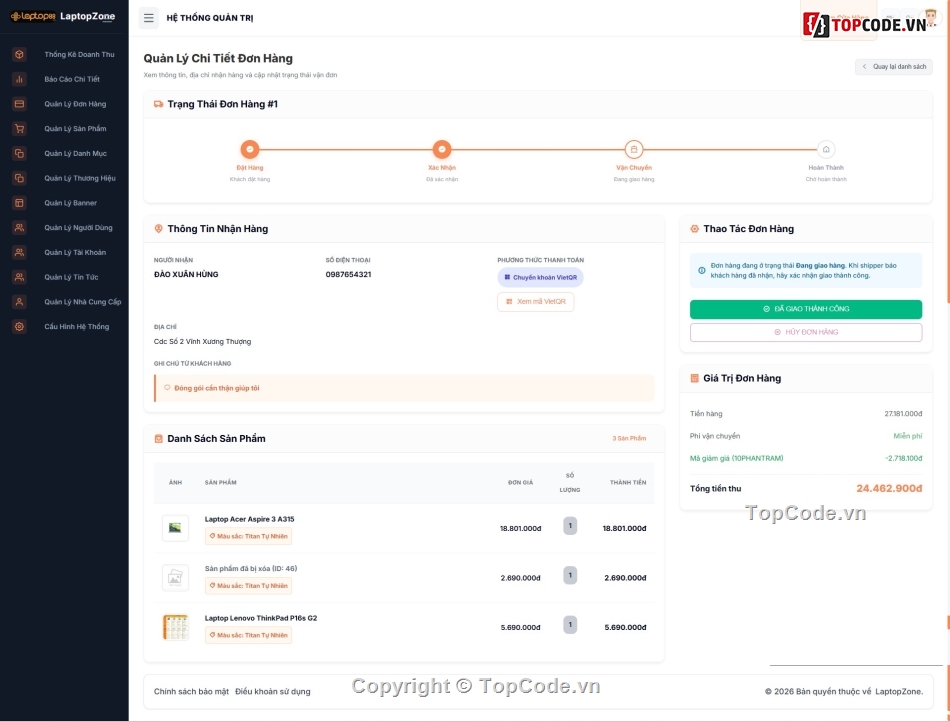Click the ĐÃ GIAO THÀNH CÔNG button
The image size is (950, 722).
806,309
